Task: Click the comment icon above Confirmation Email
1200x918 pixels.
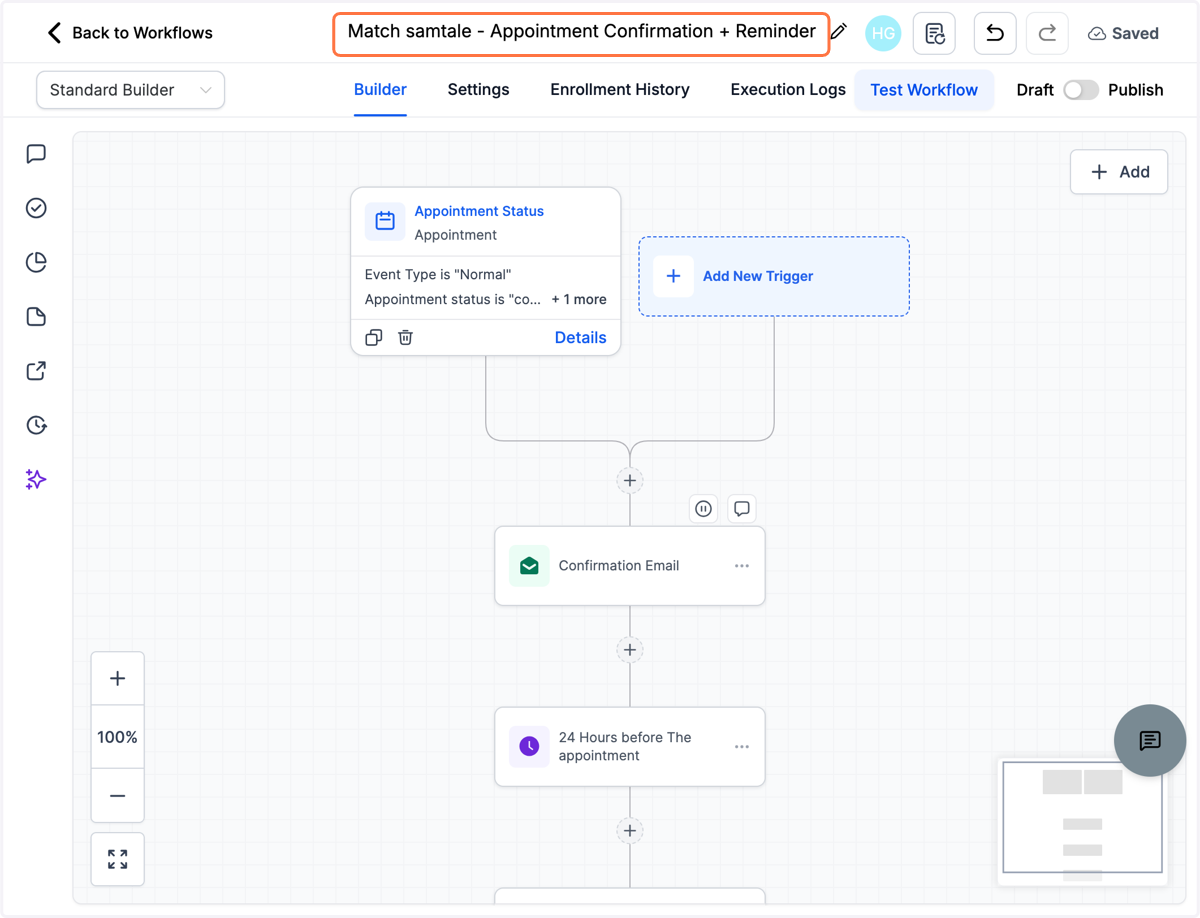Action: (x=742, y=509)
